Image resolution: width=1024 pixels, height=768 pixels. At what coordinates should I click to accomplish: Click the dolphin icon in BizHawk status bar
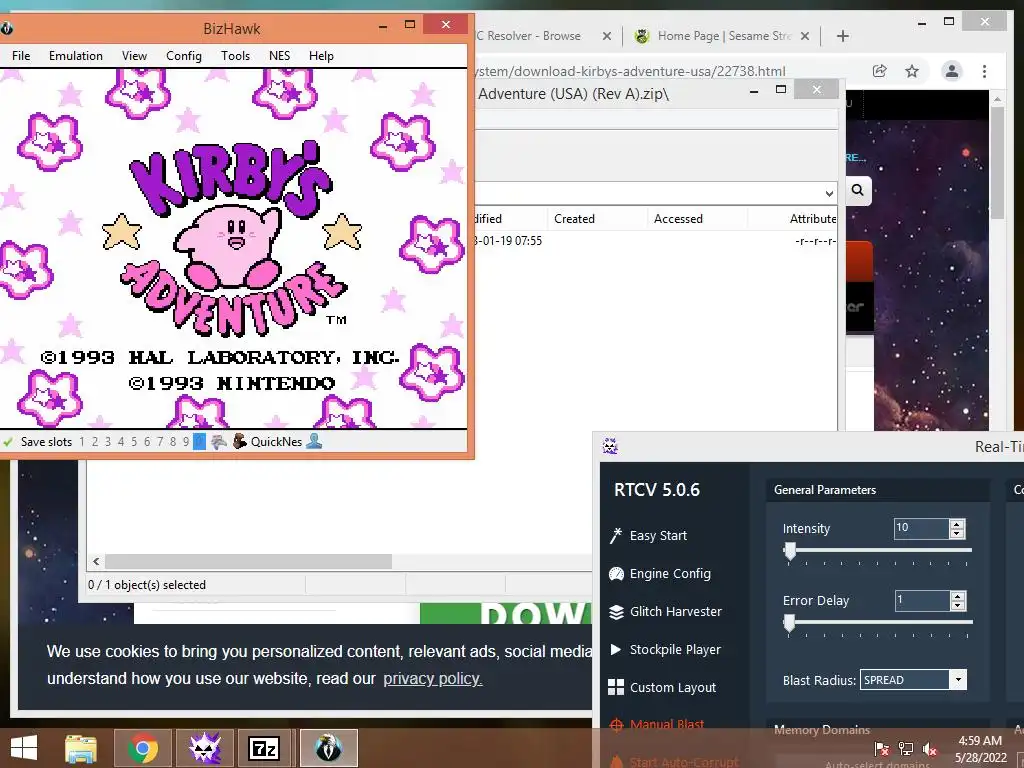click(x=219, y=442)
